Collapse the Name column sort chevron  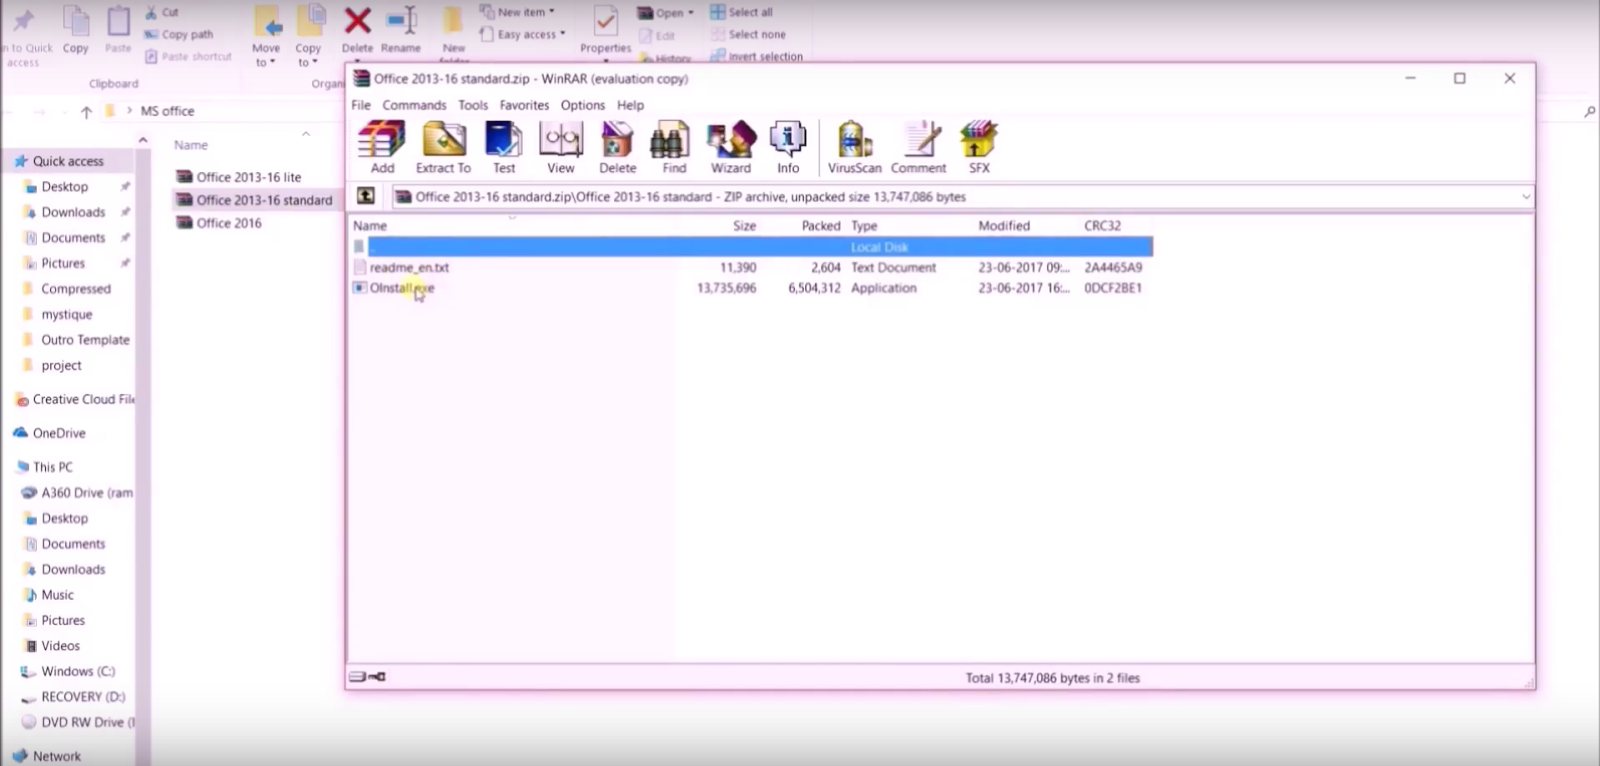306,134
